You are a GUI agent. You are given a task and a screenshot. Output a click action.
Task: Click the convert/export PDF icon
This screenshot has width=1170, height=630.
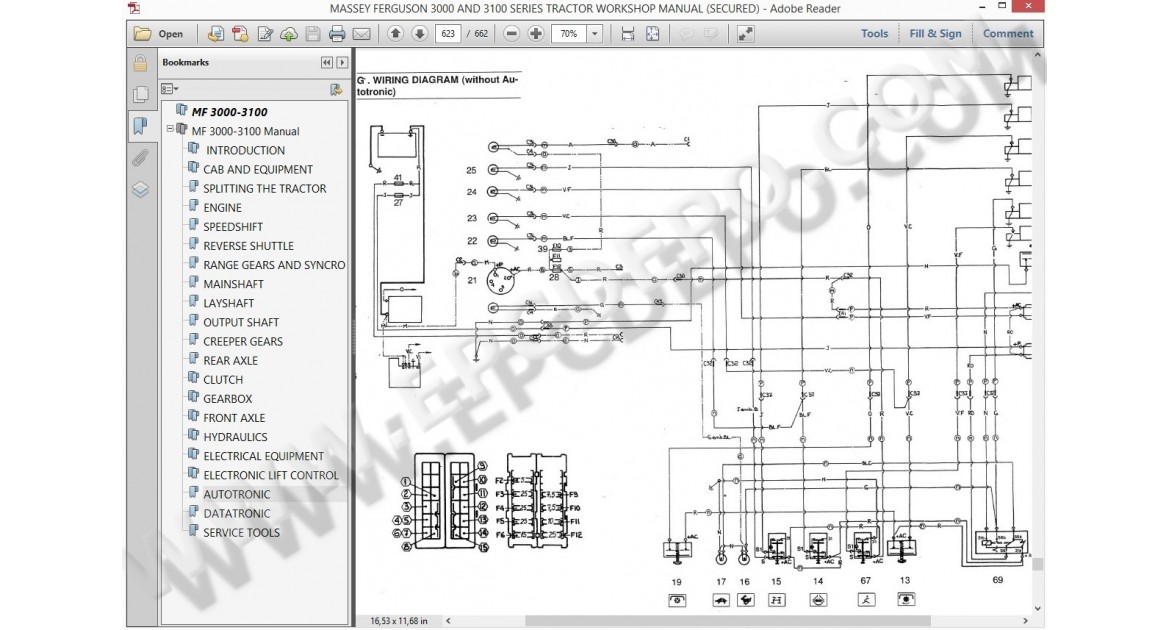[240, 34]
